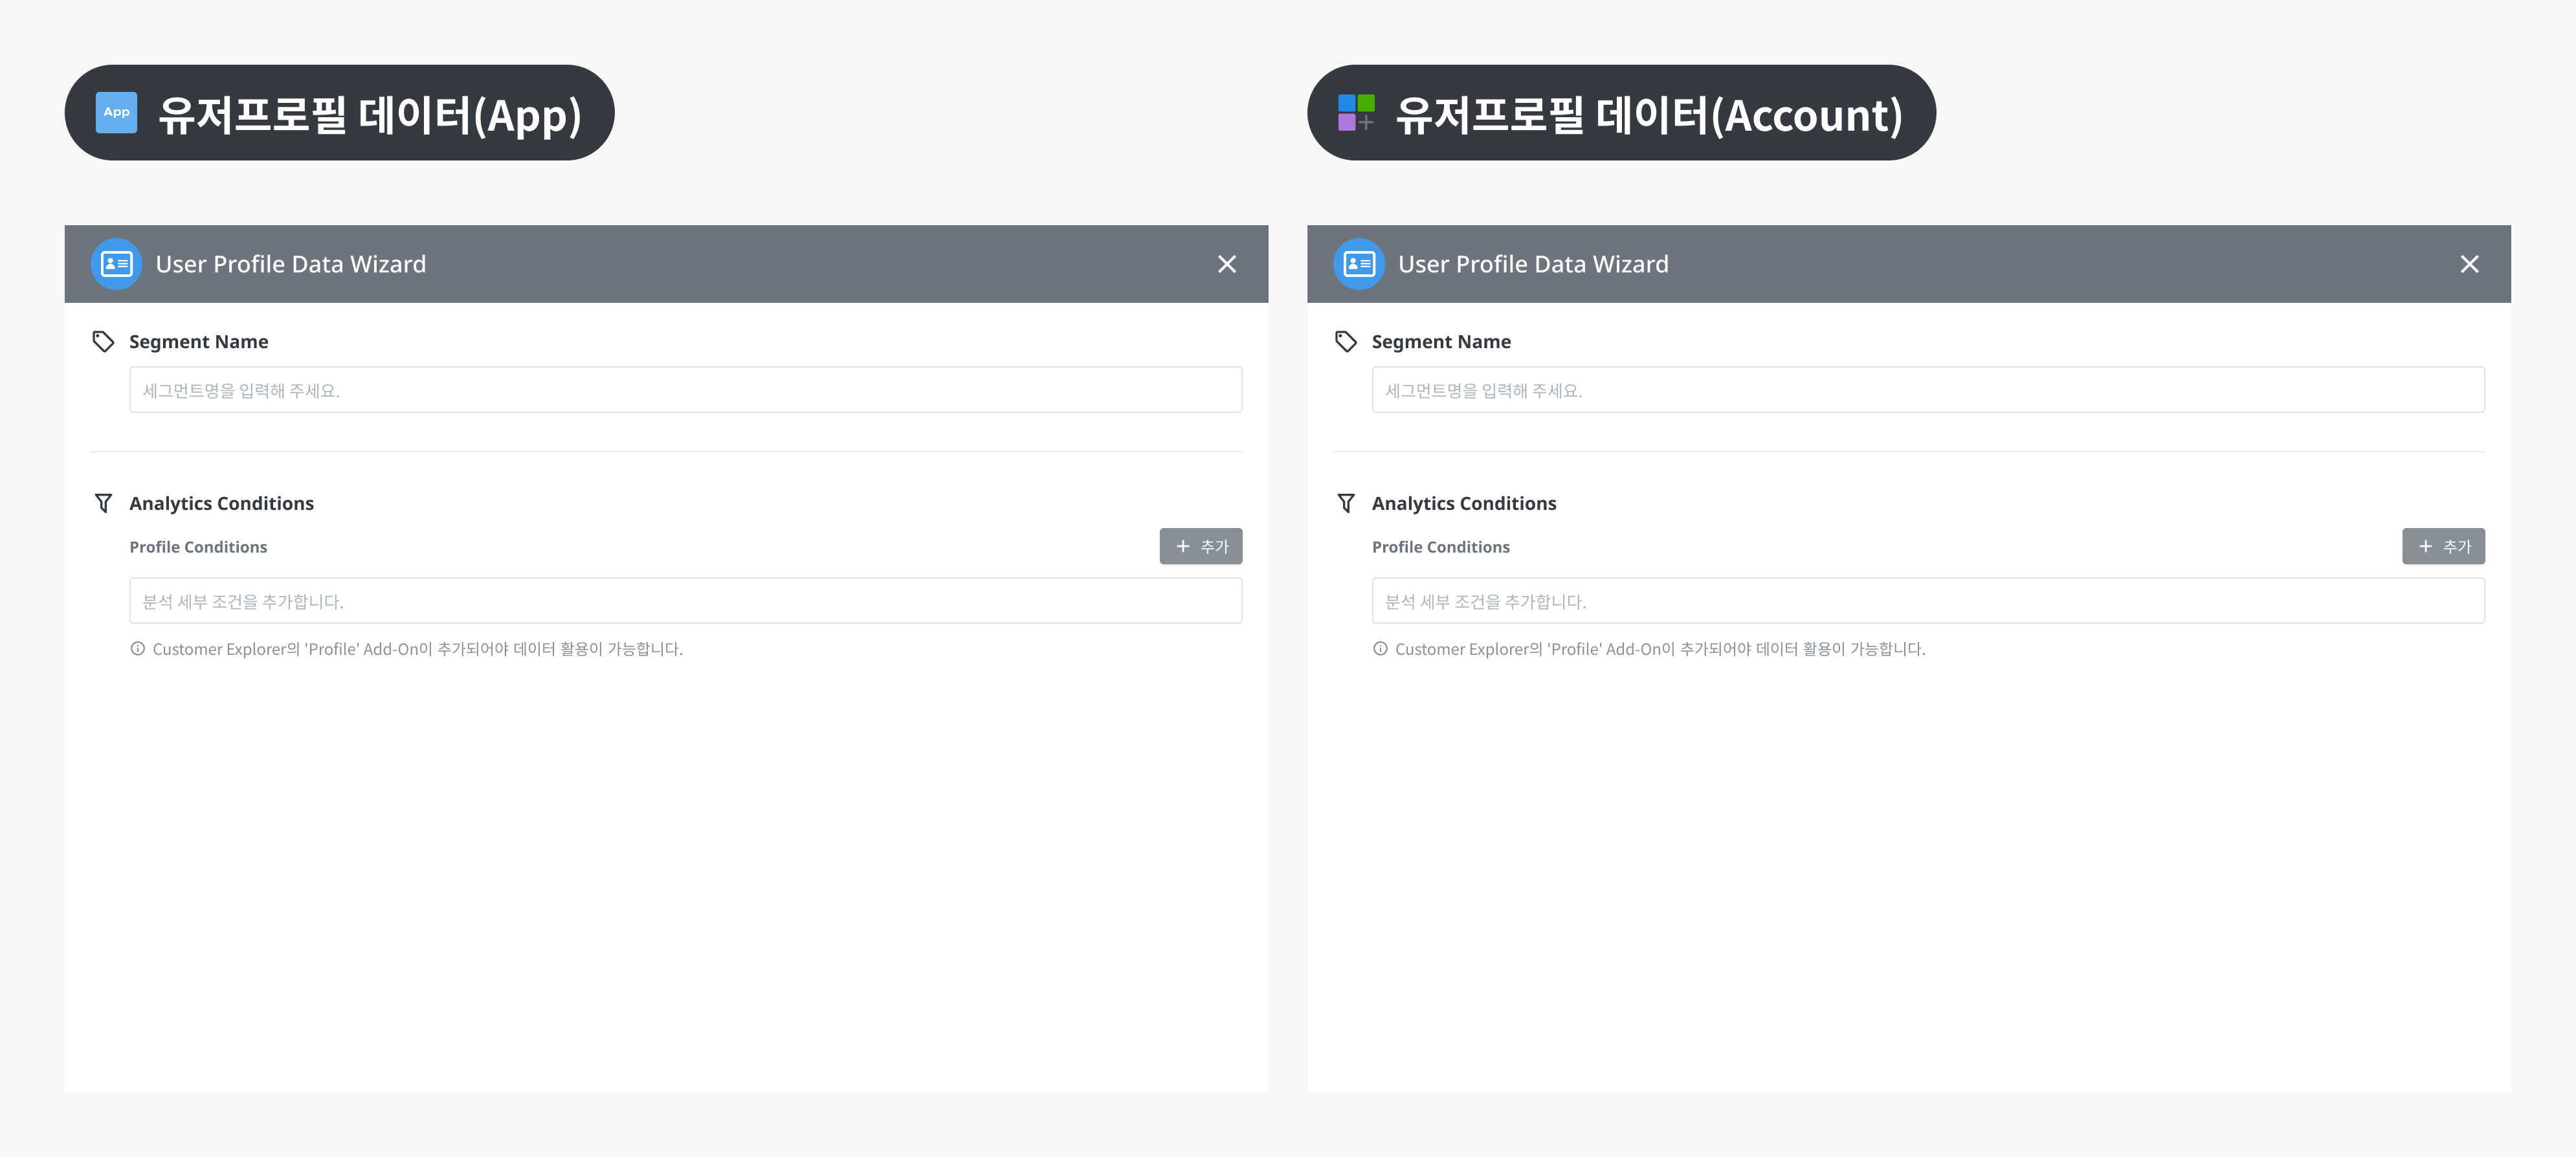Click 'User Profile Data Wizard' title in App panel
The height and width of the screenshot is (1157, 2576).
291,264
